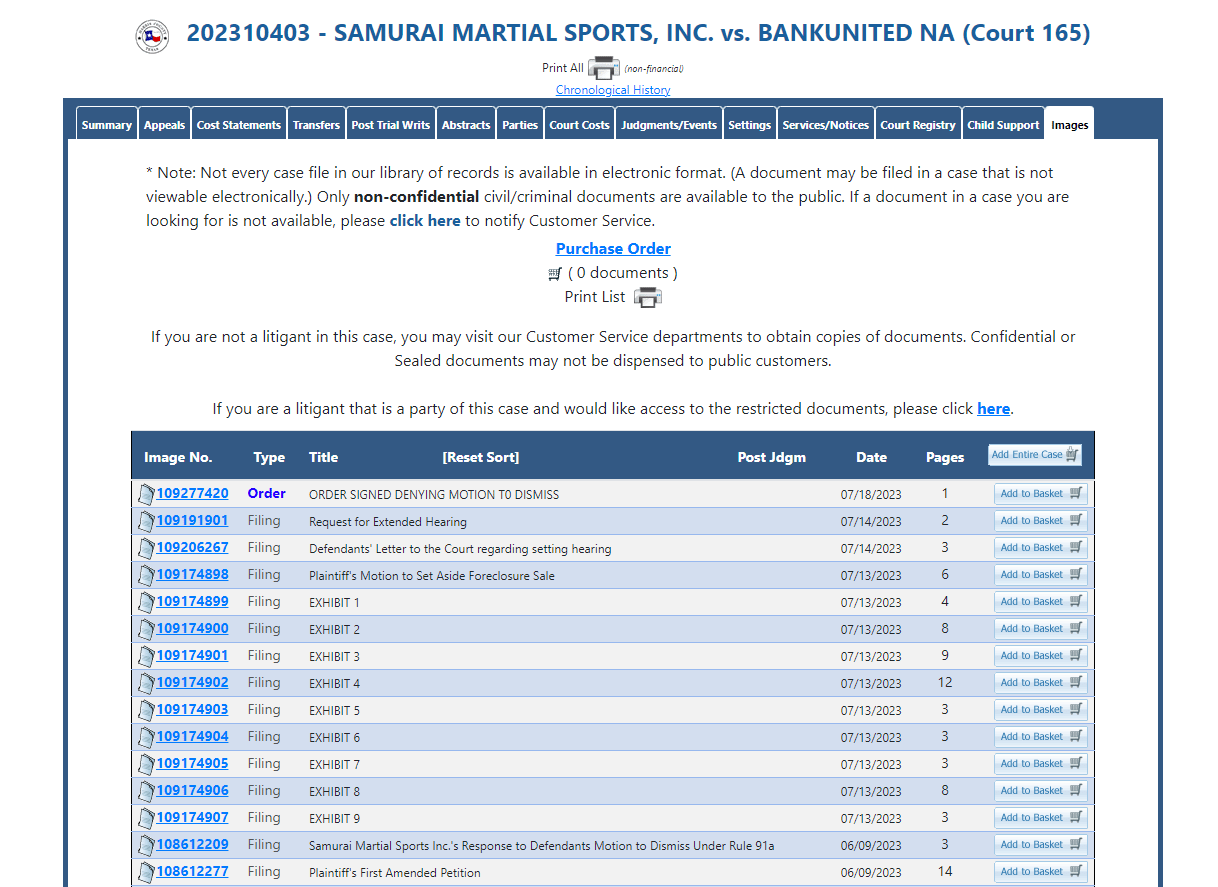Select the Images tab
Screen dimensions: 1218x887
tap(1070, 125)
